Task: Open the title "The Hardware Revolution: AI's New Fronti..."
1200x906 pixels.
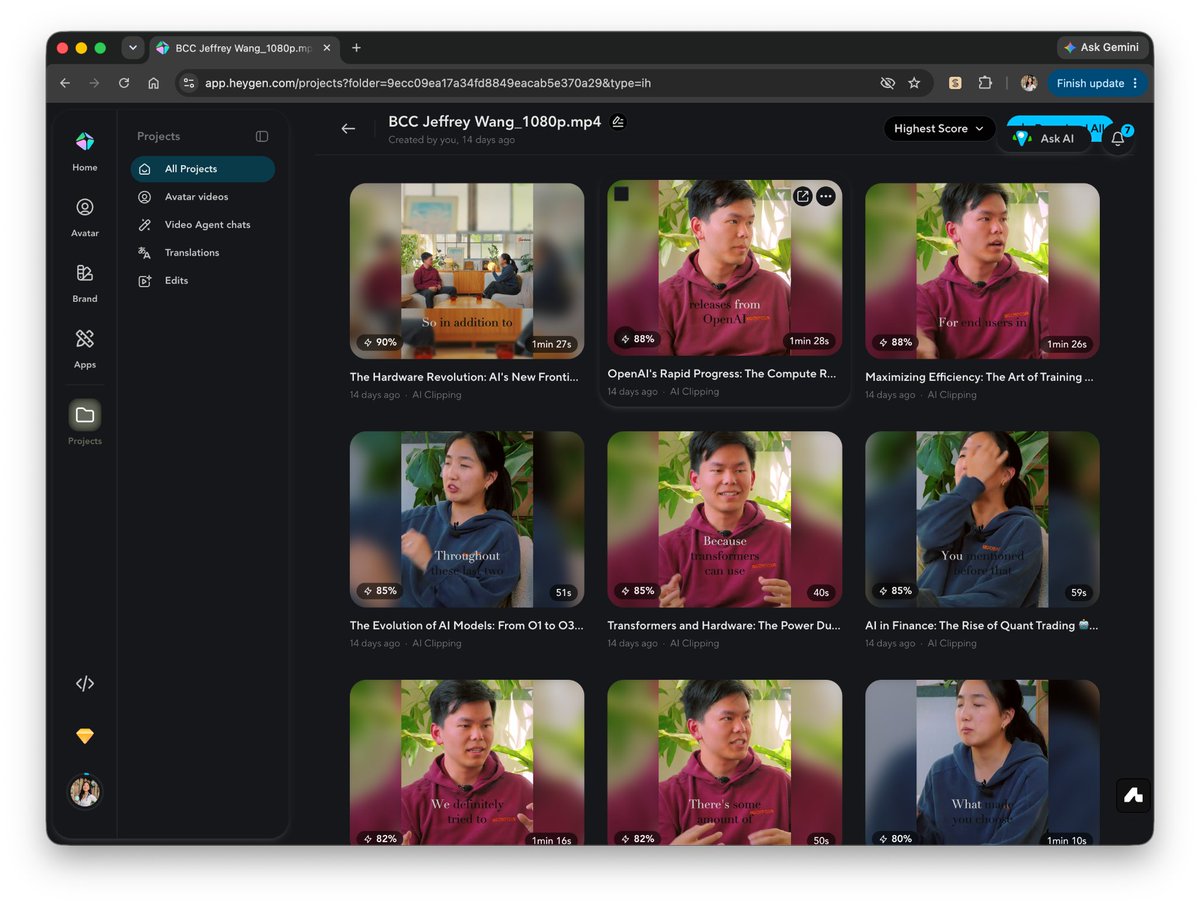Action: (x=464, y=377)
